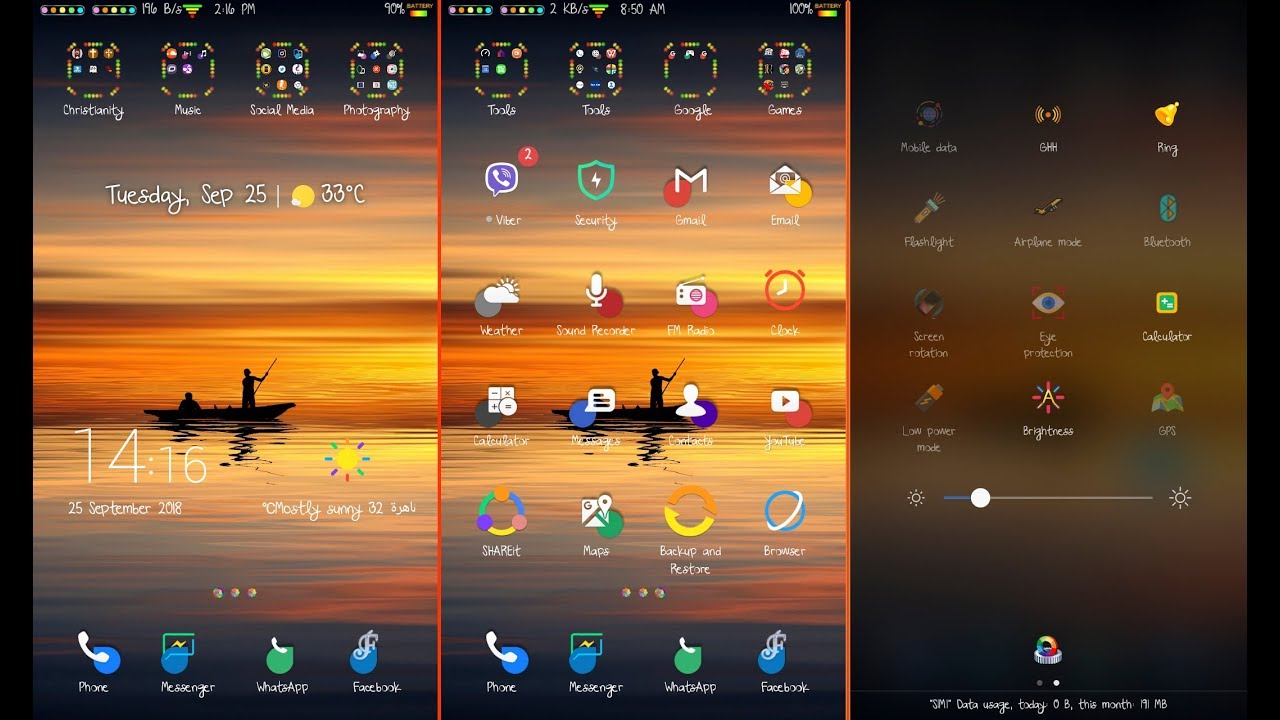The height and width of the screenshot is (720, 1280).
Task: Toggle Mobile data
Action: click(929, 114)
